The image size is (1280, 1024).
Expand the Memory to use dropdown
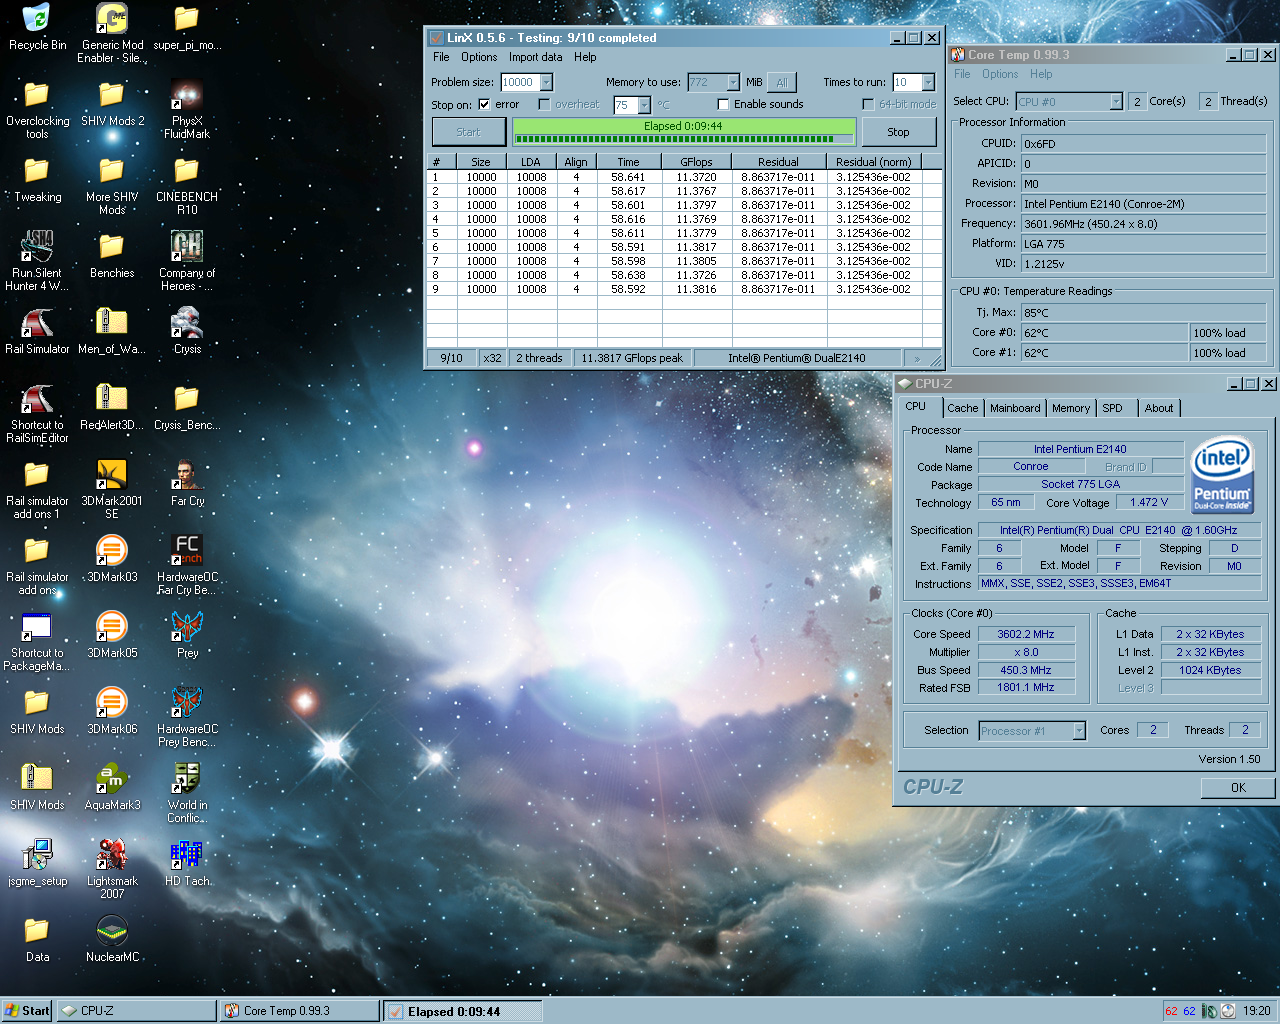pos(733,82)
